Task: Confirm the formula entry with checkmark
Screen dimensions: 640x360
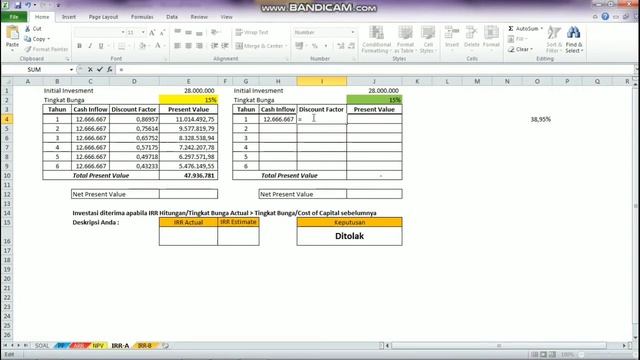Action: 100,70
